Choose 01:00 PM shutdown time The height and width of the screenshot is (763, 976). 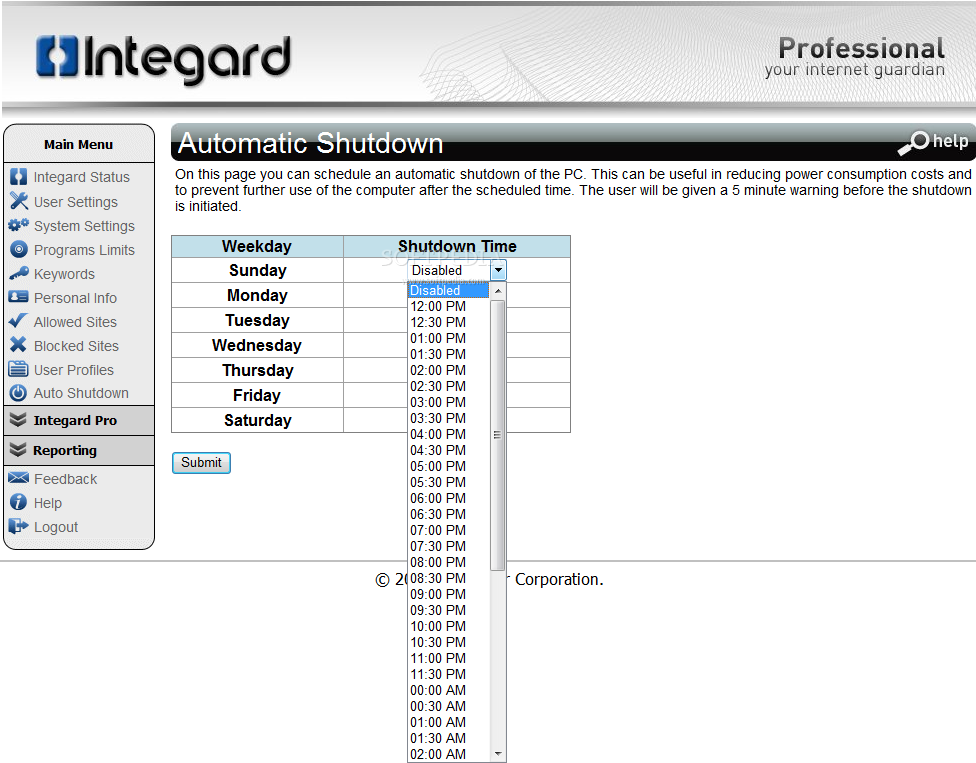coord(448,339)
